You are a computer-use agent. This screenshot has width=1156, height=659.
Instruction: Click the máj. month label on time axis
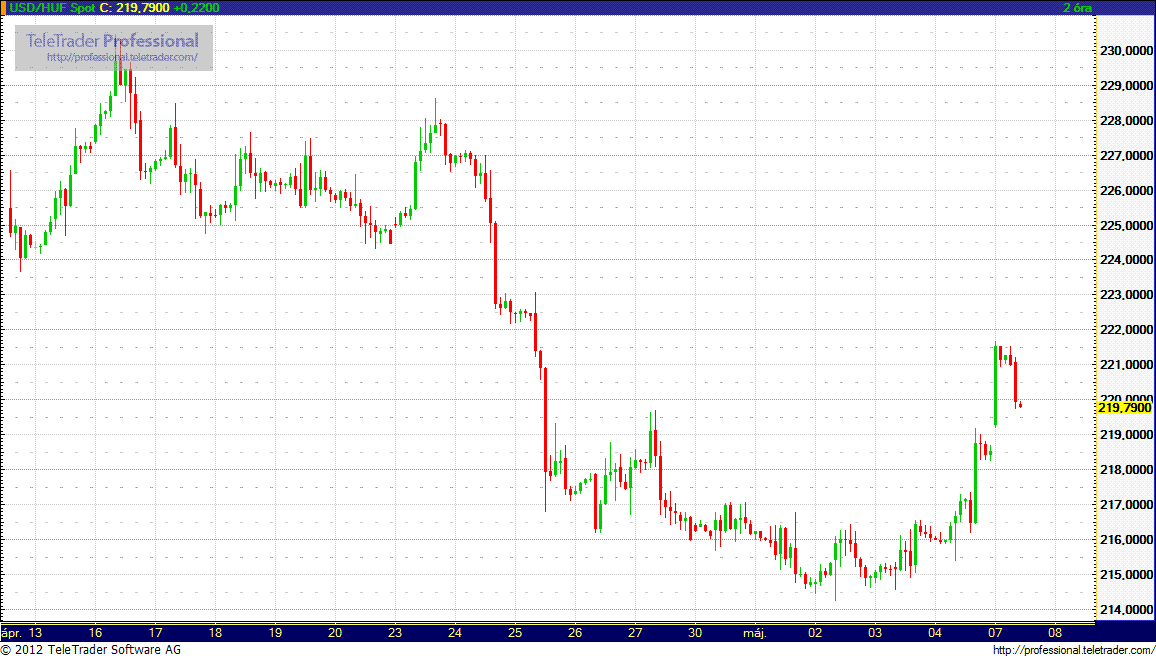point(756,632)
